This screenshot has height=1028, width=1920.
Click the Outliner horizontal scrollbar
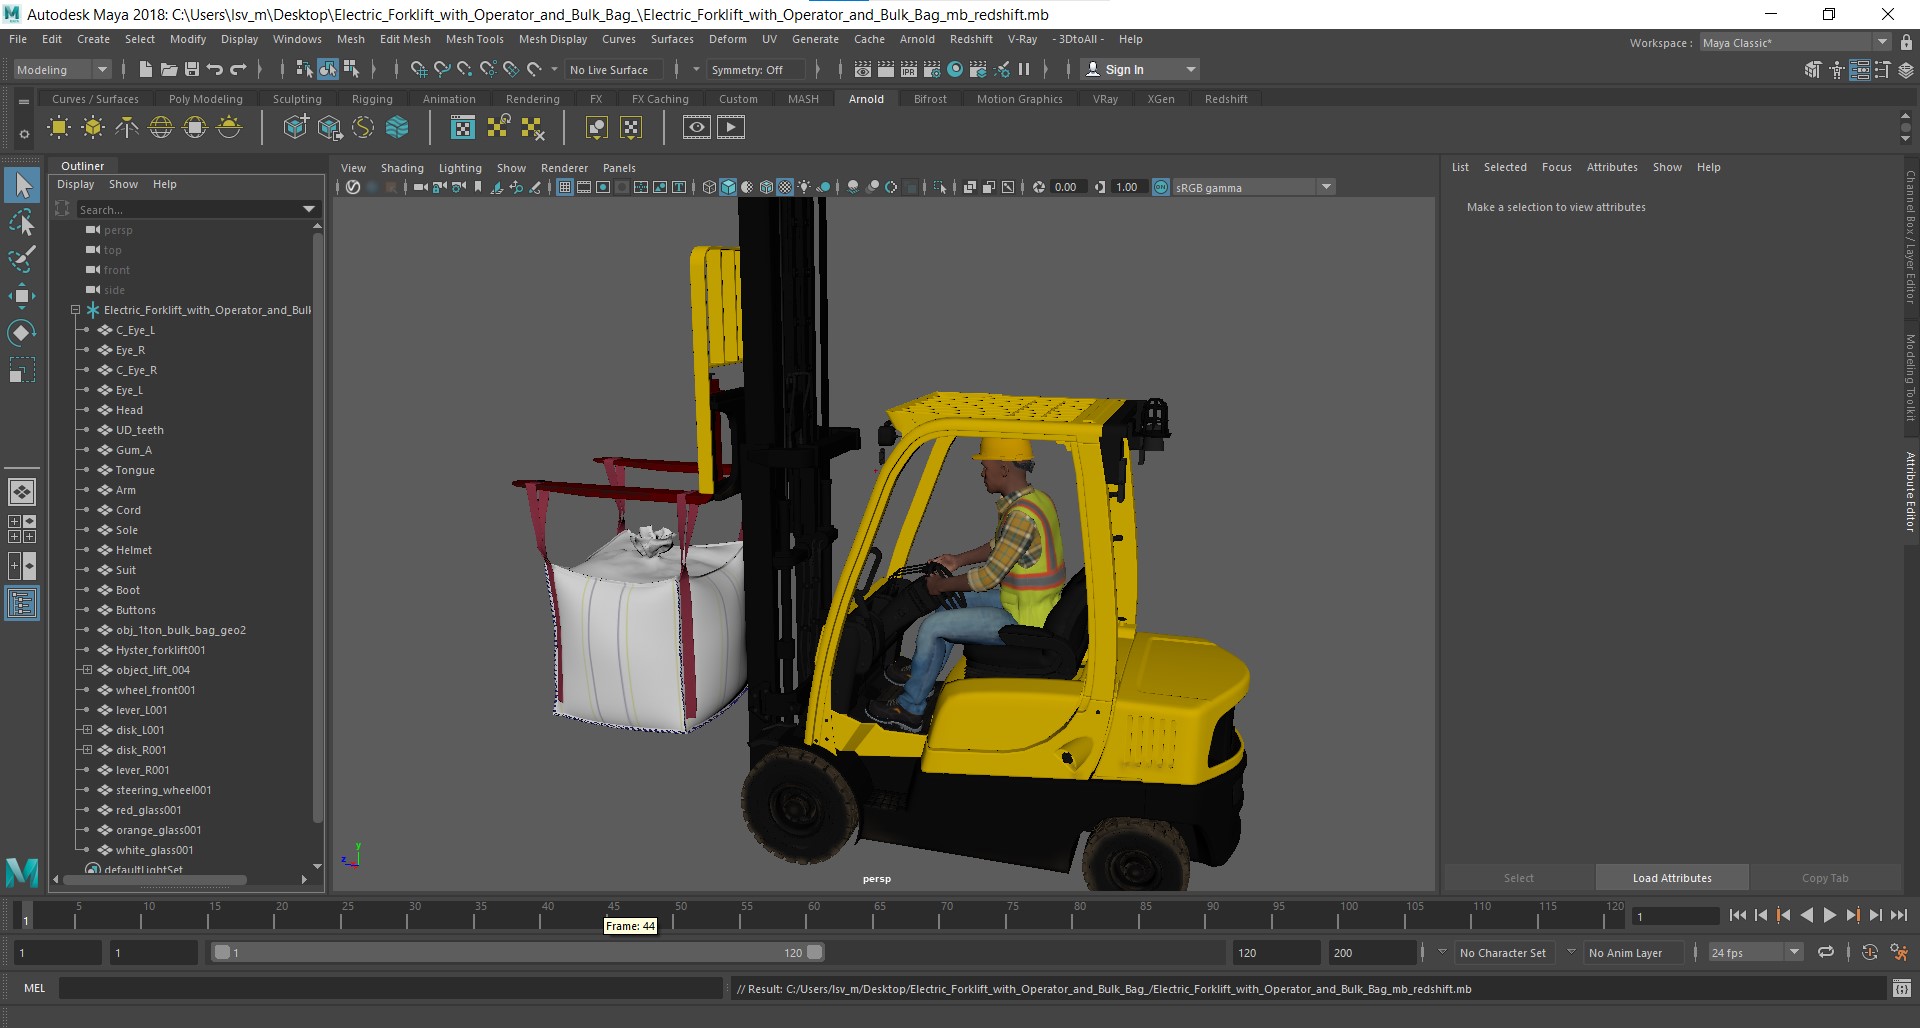[155, 880]
